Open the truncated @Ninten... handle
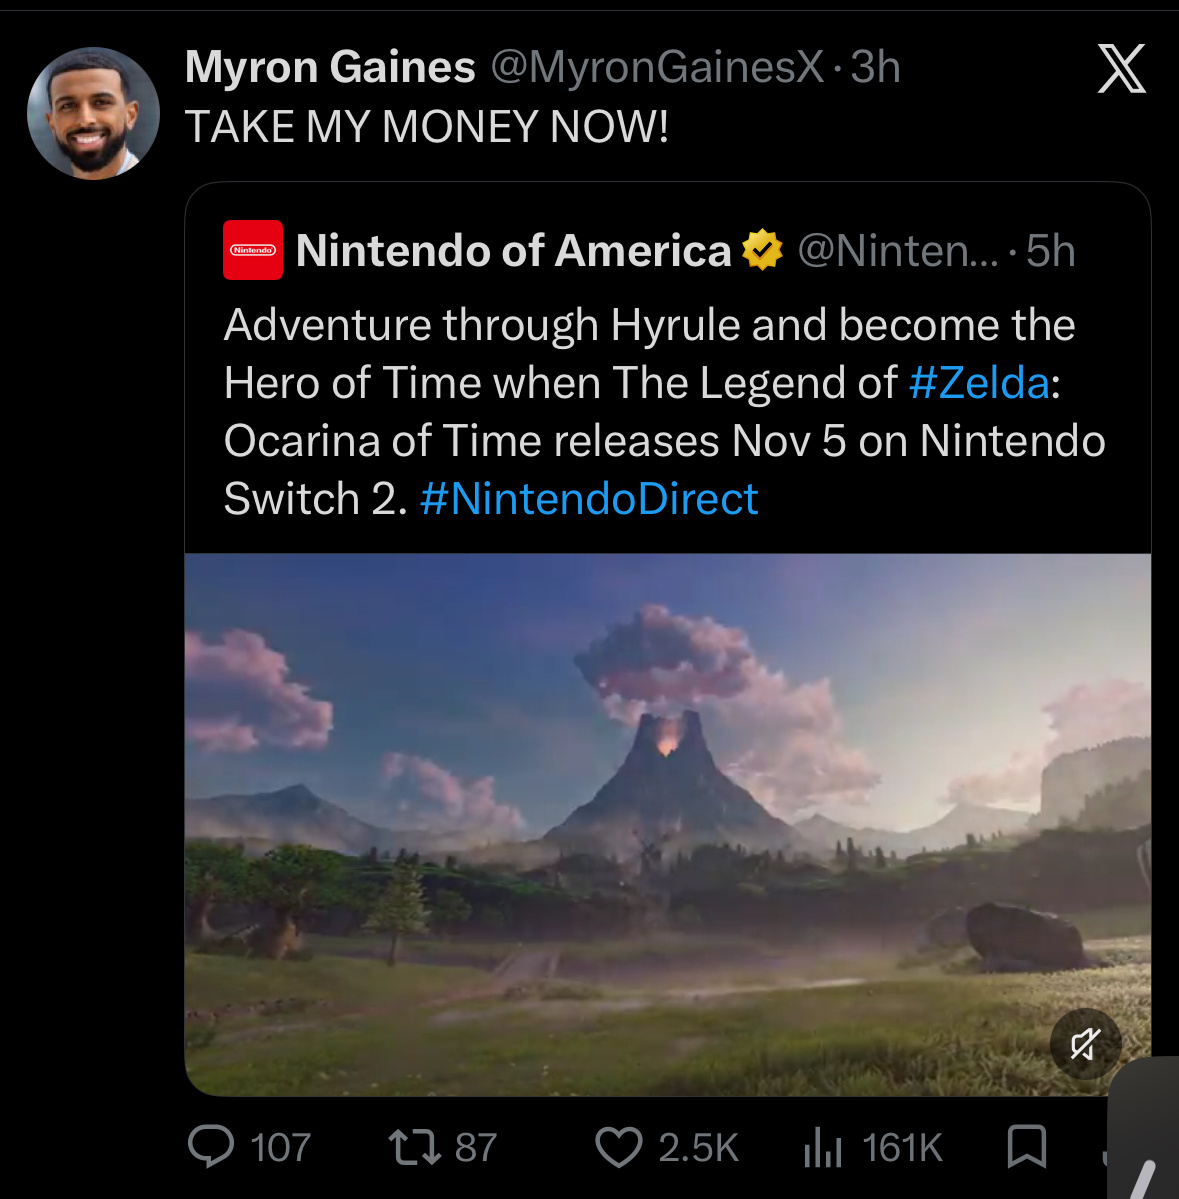The height and width of the screenshot is (1199, 1179). (x=898, y=251)
